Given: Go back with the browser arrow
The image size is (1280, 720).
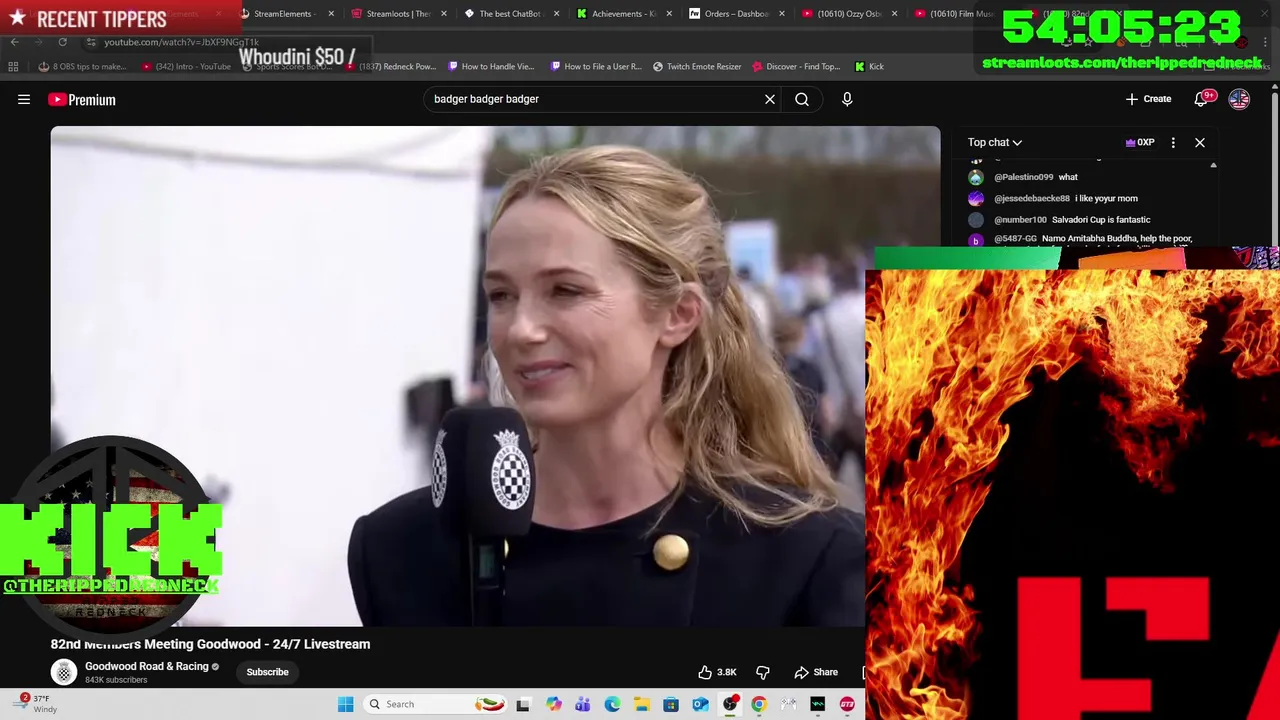Looking at the screenshot, I should pyautogui.click(x=14, y=42).
